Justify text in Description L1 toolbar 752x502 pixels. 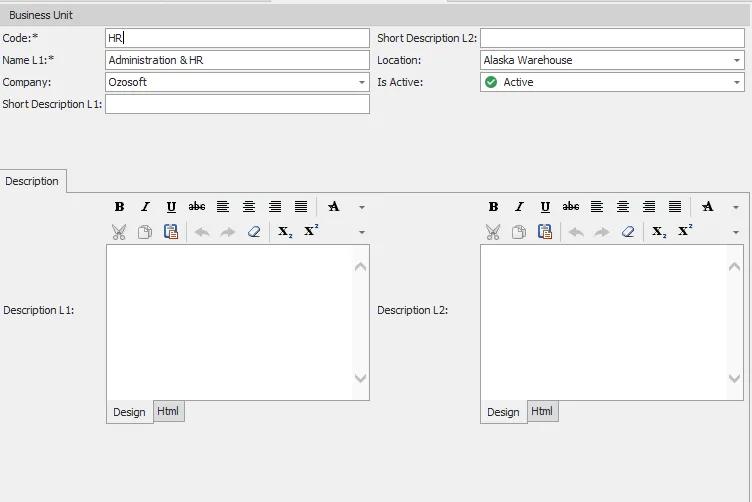pos(301,207)
